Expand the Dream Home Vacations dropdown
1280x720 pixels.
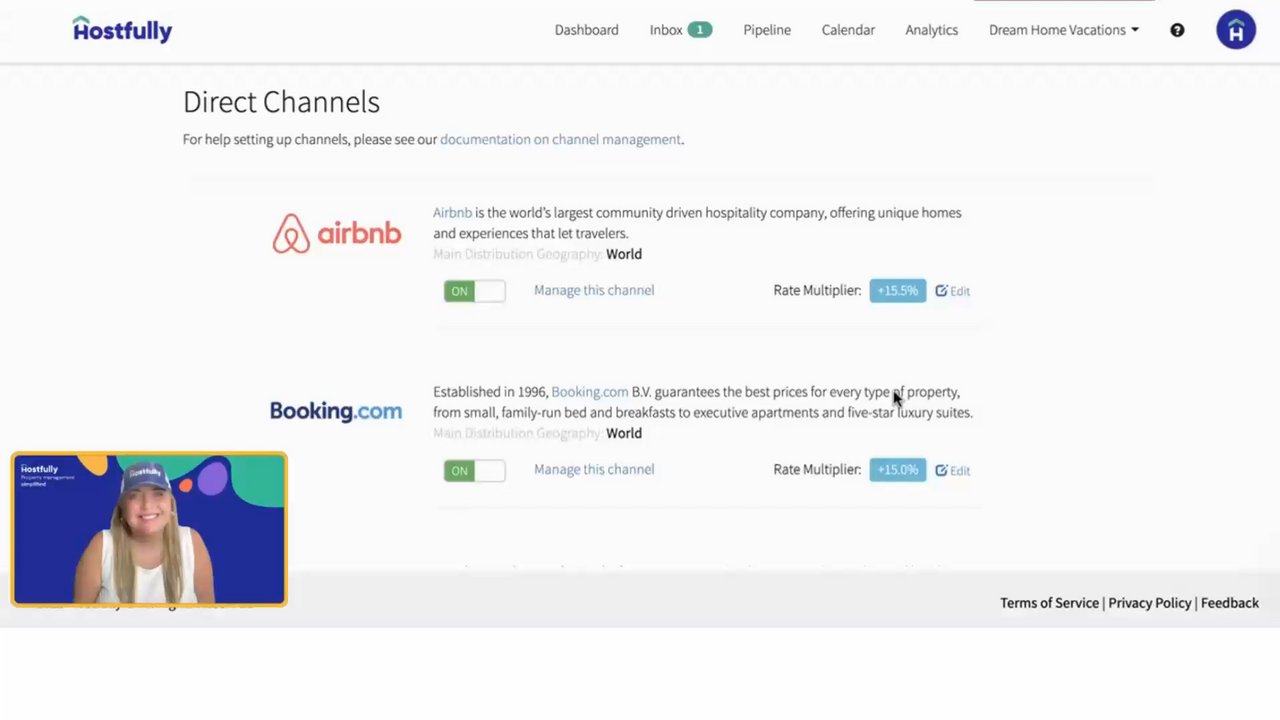1064,30
